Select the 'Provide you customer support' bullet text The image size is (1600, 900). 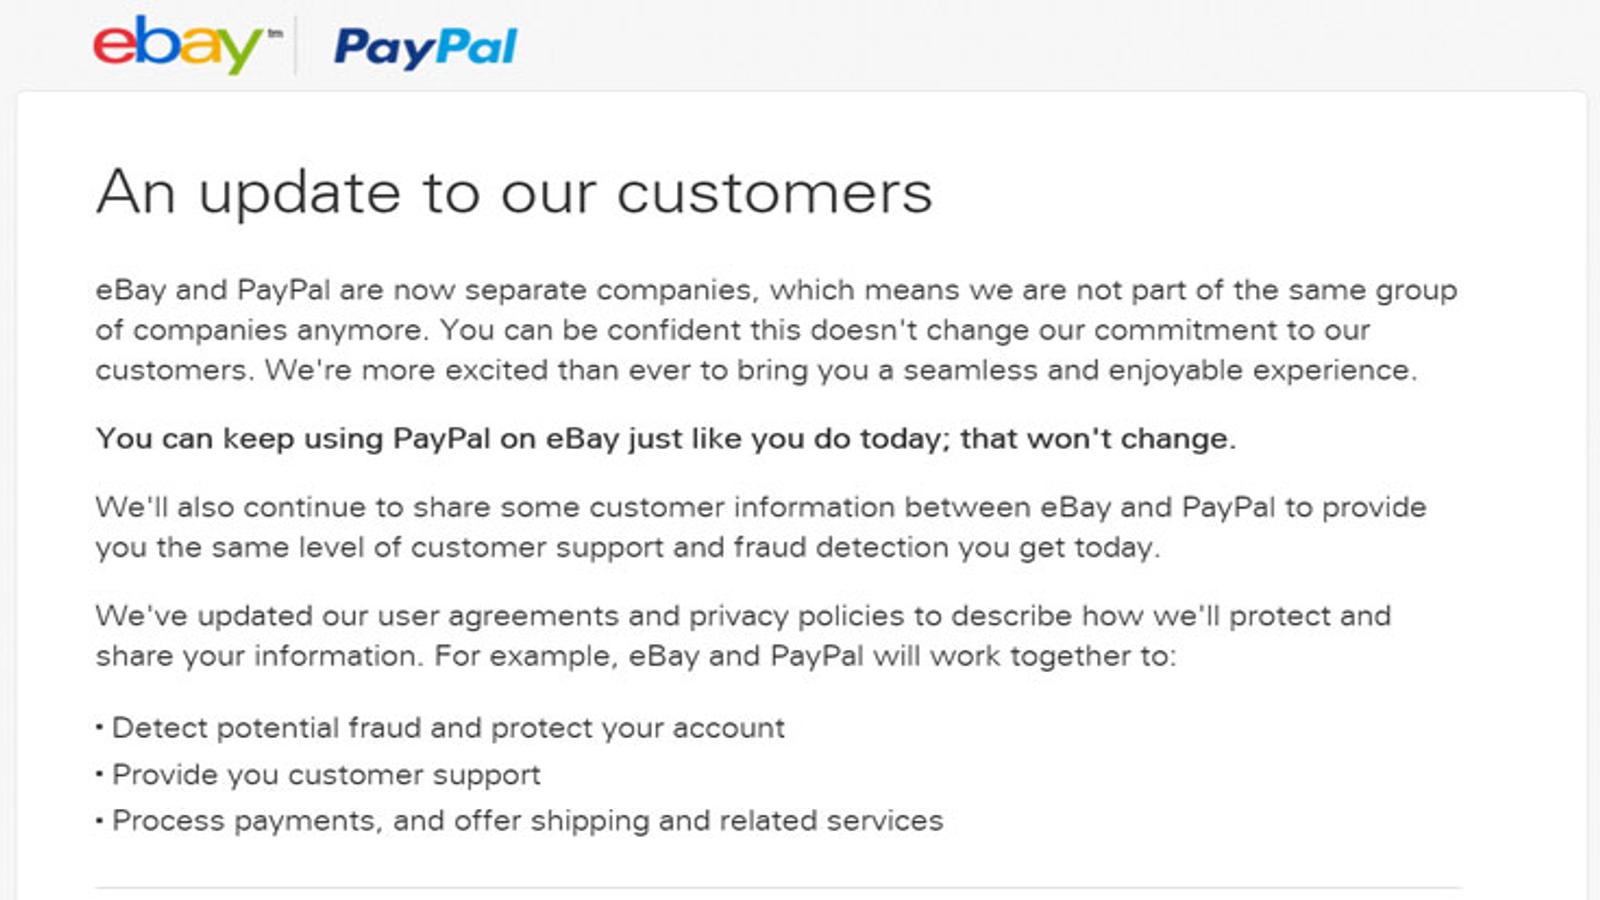326,775
